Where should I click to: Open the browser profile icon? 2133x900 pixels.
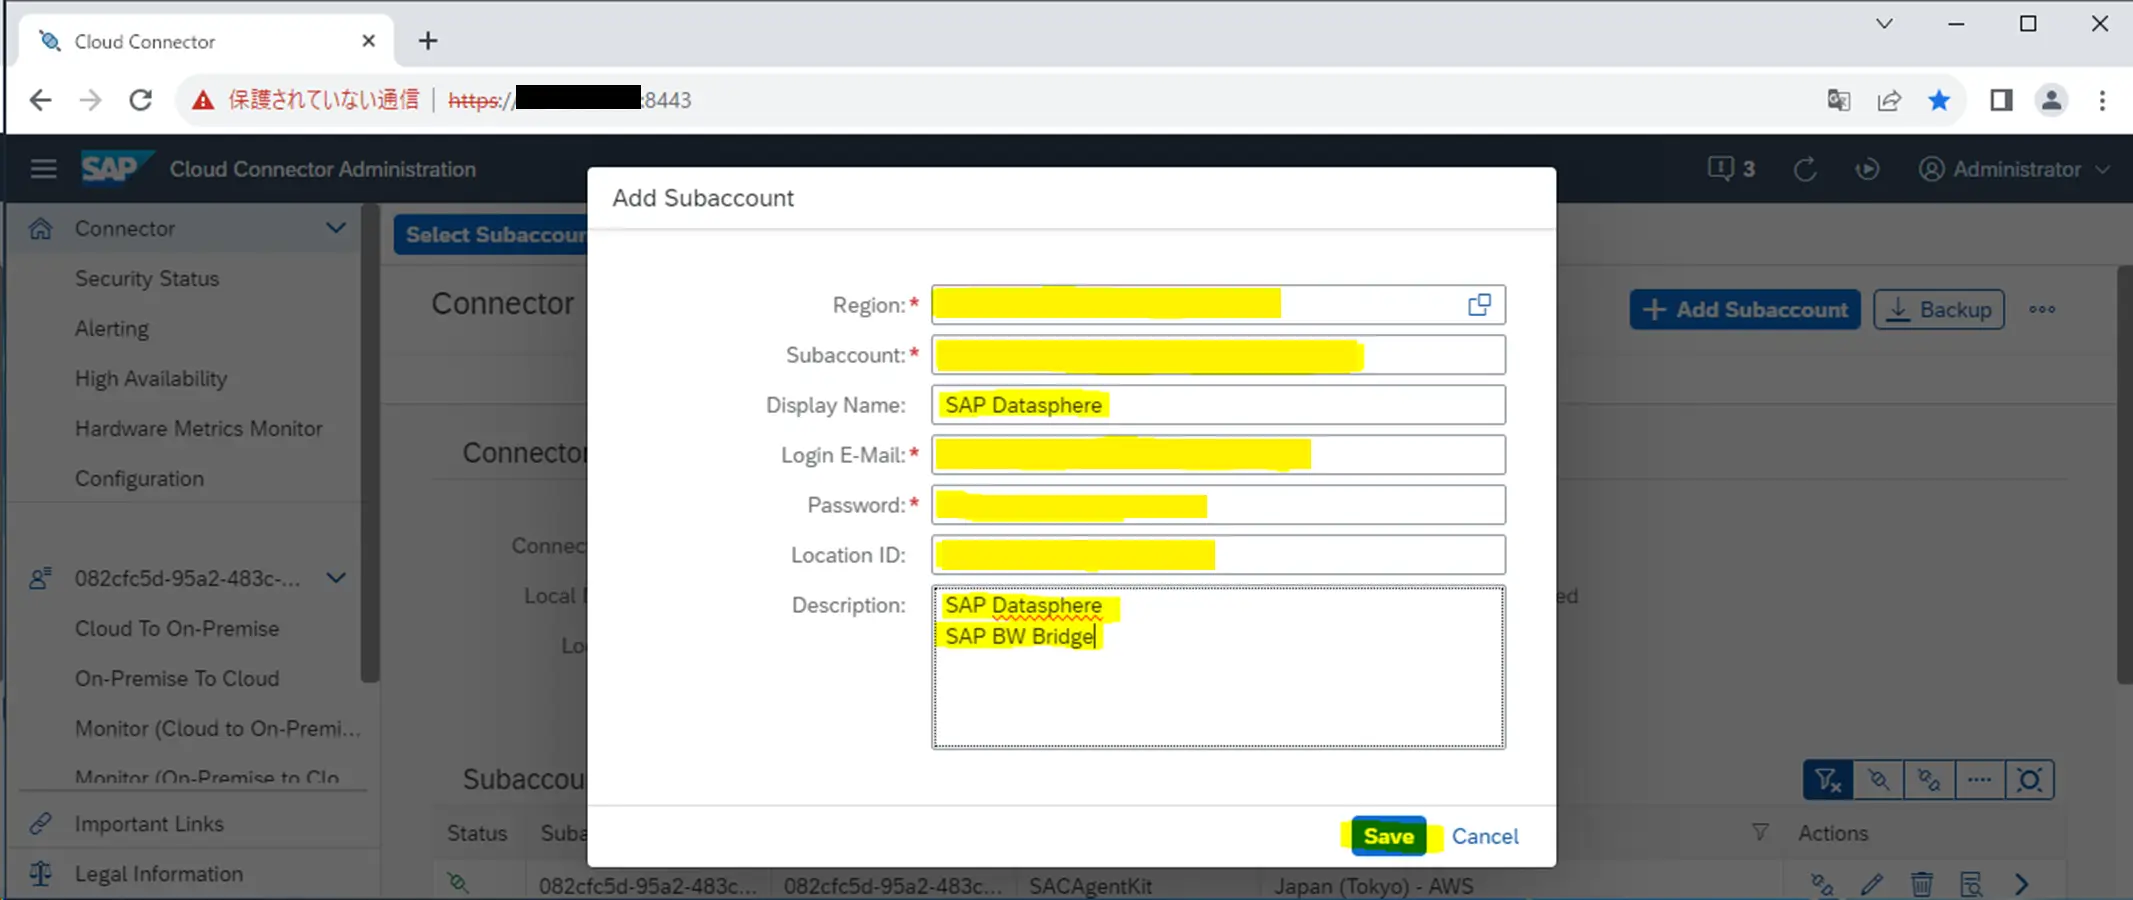(x=2051, y=100)
